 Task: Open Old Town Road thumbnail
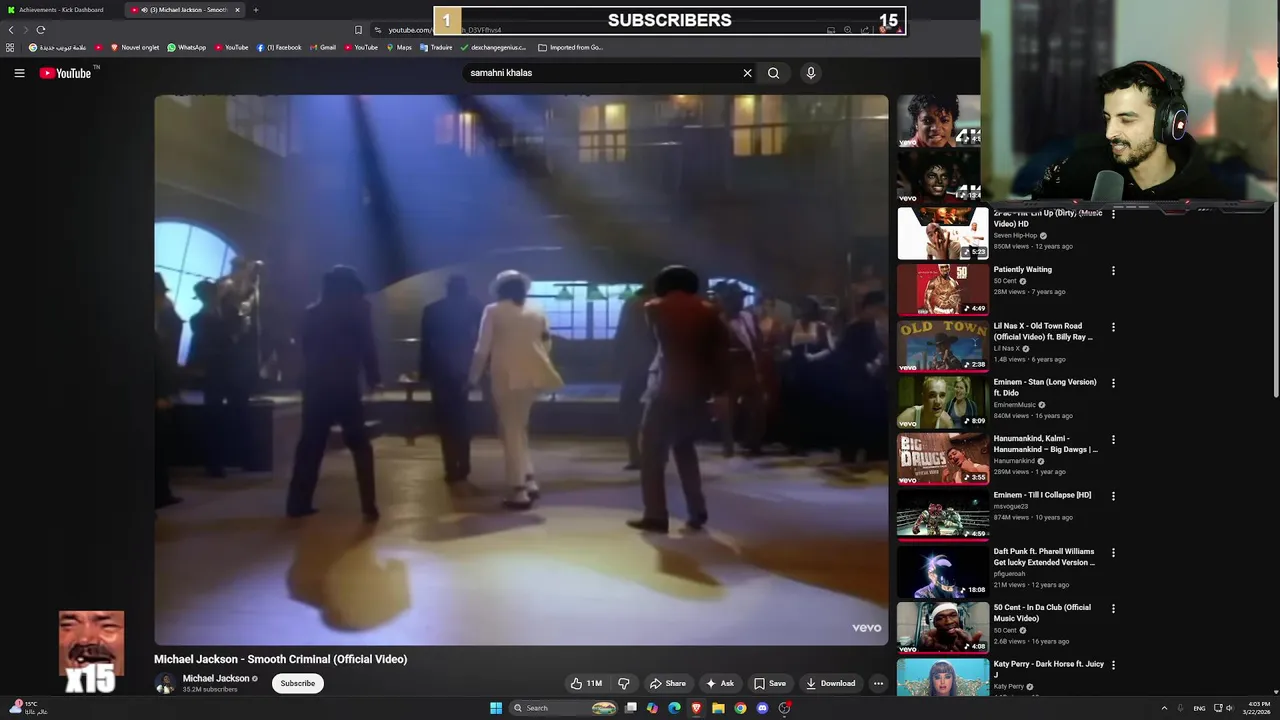tap(942, 345)
